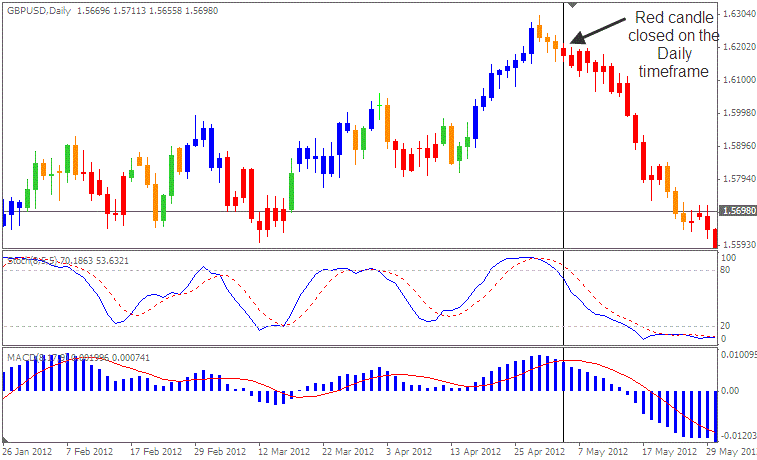Viewport: 757px width, 460px height.
Task: Click the MACD 0.00 level label
Action: point(730,390)
